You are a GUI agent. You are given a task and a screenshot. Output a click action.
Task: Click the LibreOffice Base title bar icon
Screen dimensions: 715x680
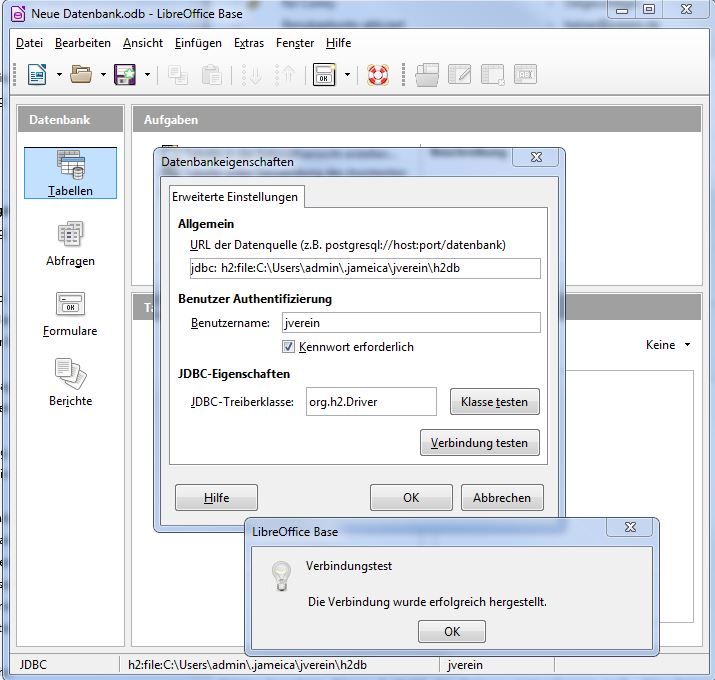pyautogui.click(x=18, y=14)
